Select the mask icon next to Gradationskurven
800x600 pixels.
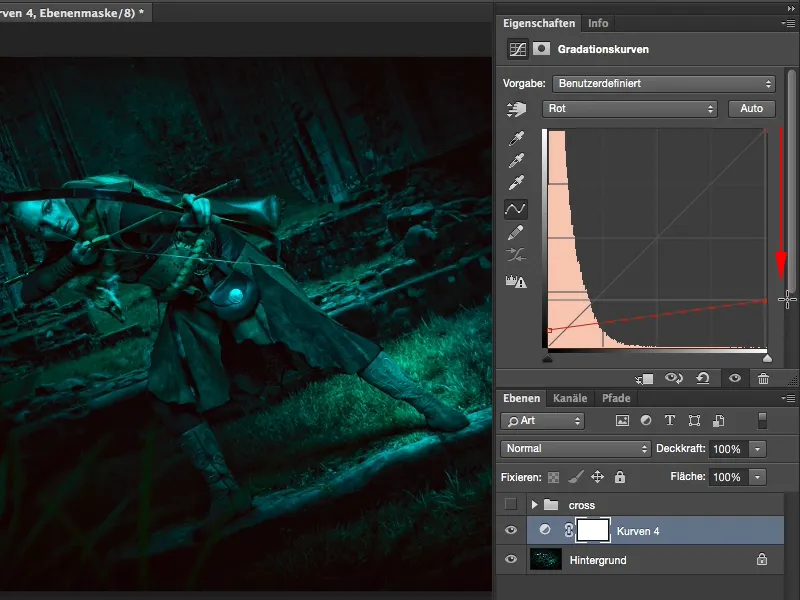pyautogui.click(x=541, y=48)
